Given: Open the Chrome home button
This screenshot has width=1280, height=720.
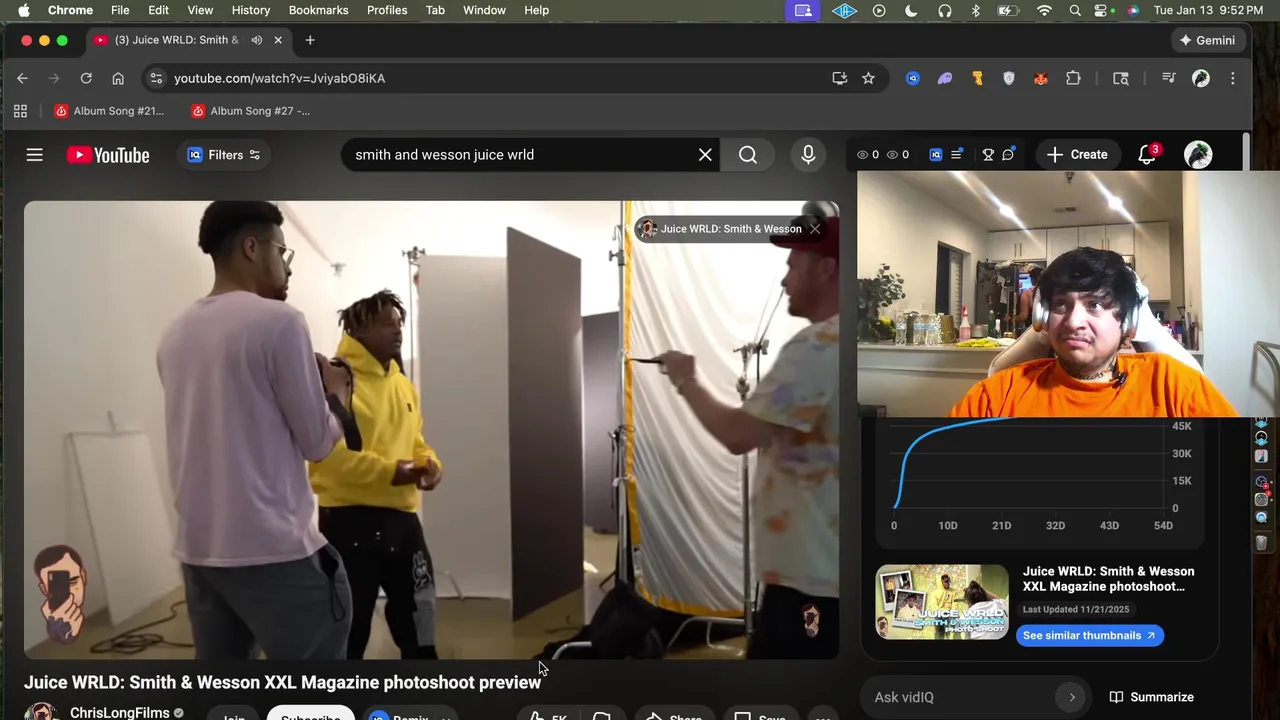Looking at the screenshot, I should coord(118,78).
